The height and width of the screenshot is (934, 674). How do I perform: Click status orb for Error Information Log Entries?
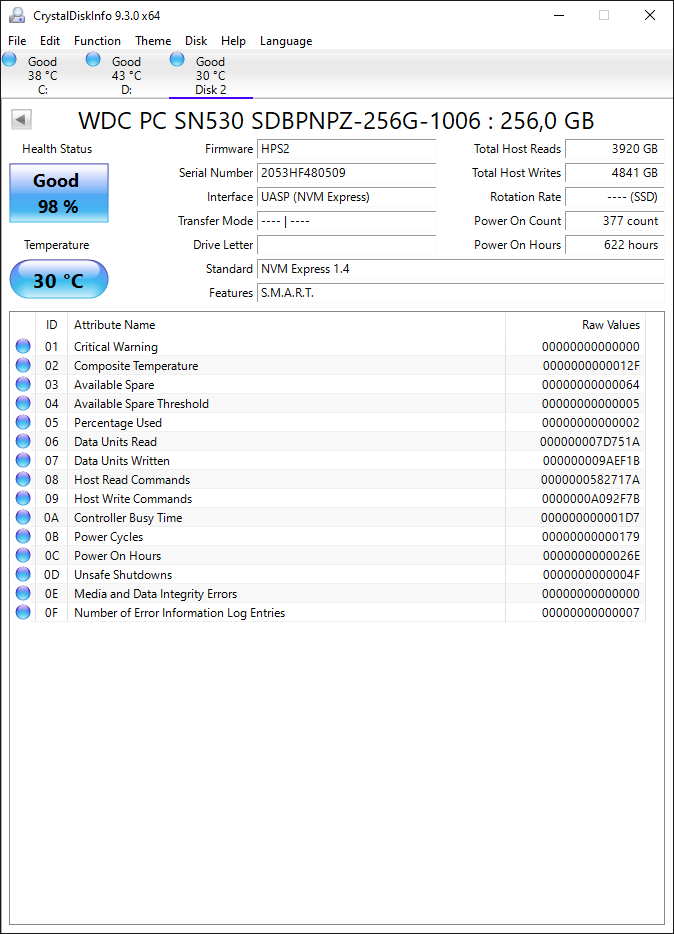23,612
